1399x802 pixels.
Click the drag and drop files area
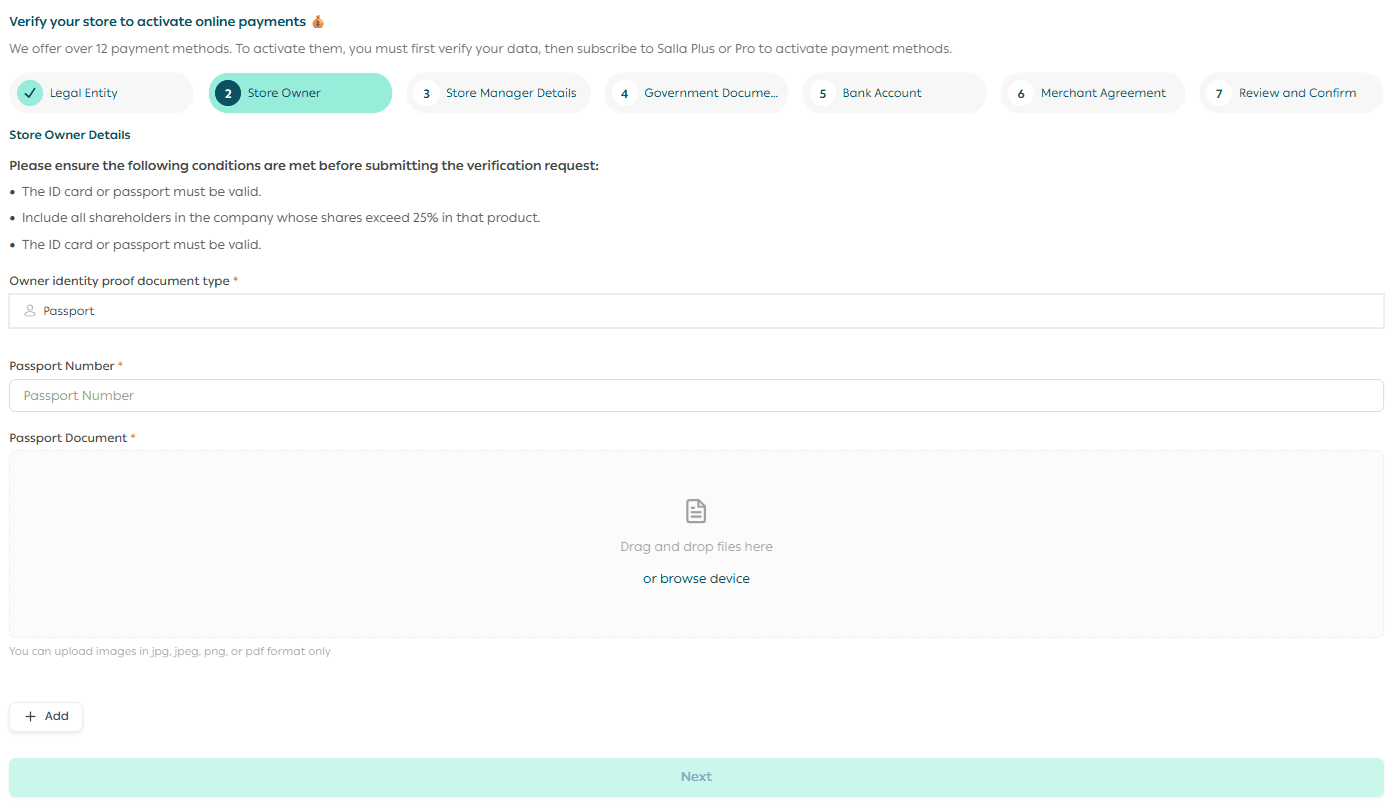click(696, 546)
